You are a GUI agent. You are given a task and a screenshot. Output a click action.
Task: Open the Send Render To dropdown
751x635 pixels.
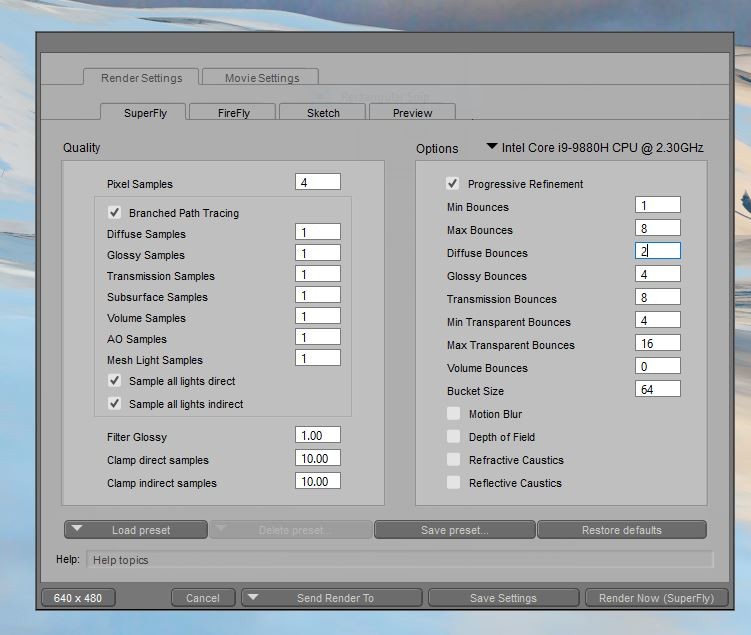click(332, 598)
